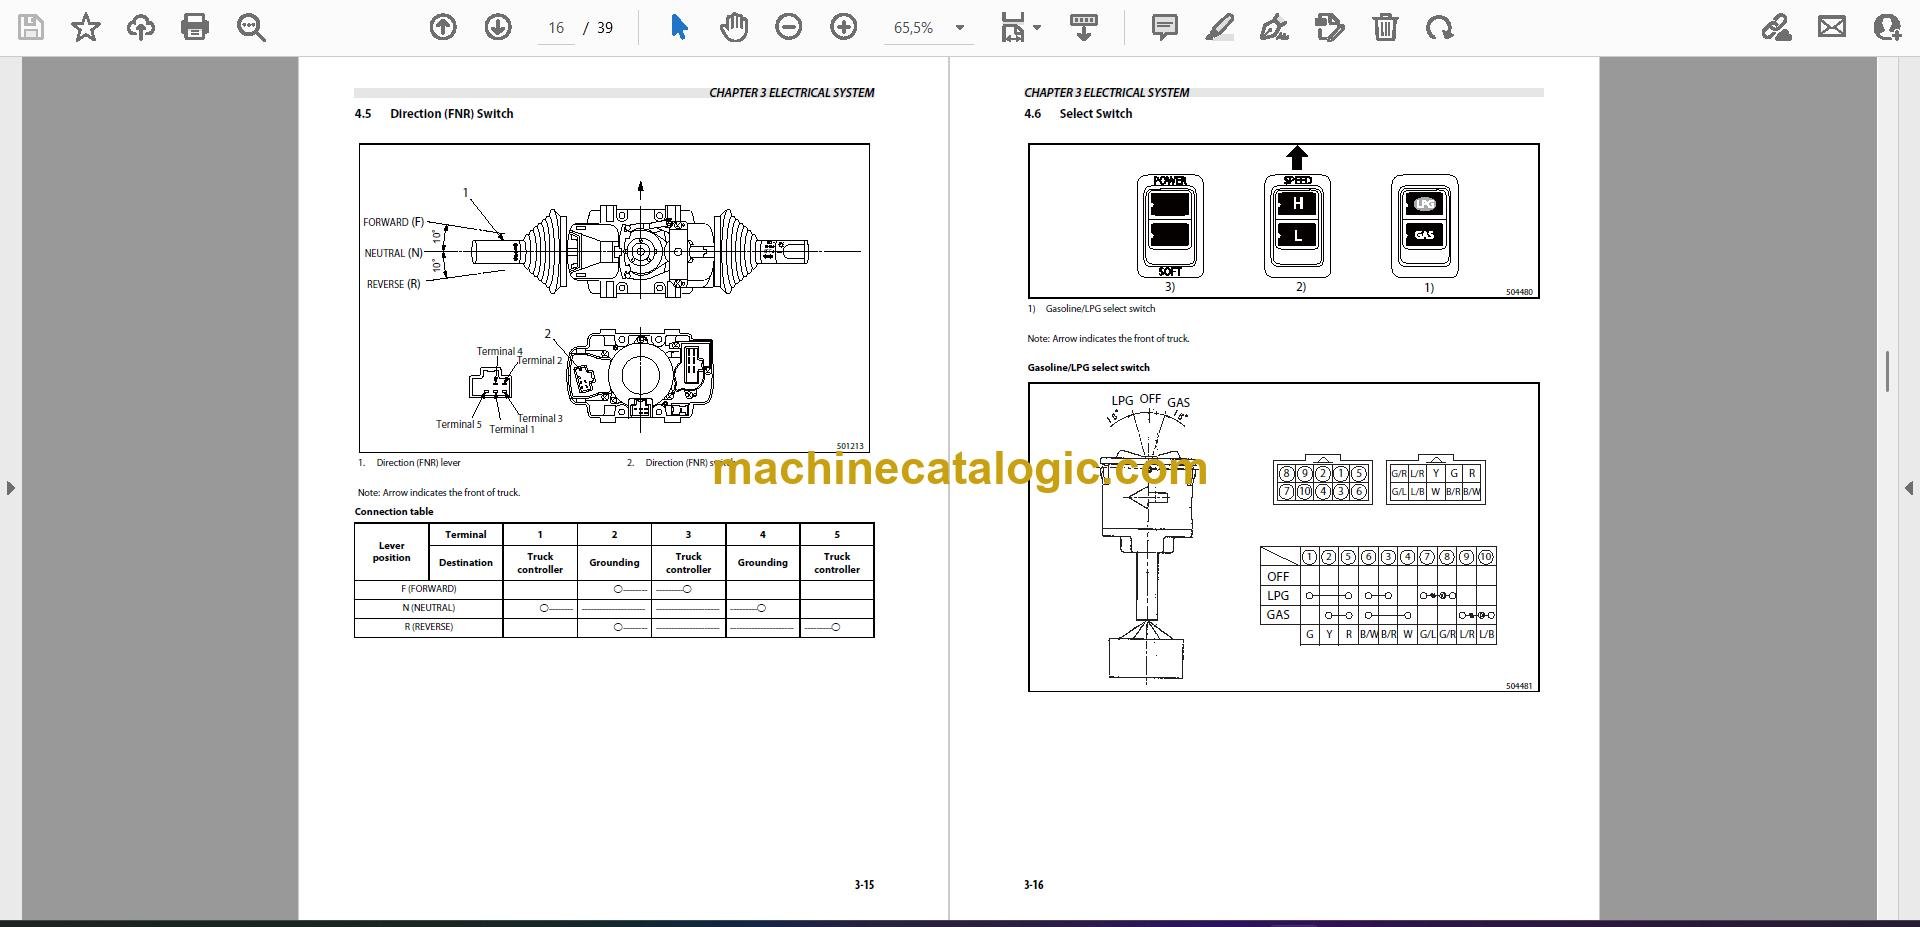Image resolution: width=1920 pixels, height=927 pixels.
Task: Click page number '3-16' at the bottom
Action: 1034,885
